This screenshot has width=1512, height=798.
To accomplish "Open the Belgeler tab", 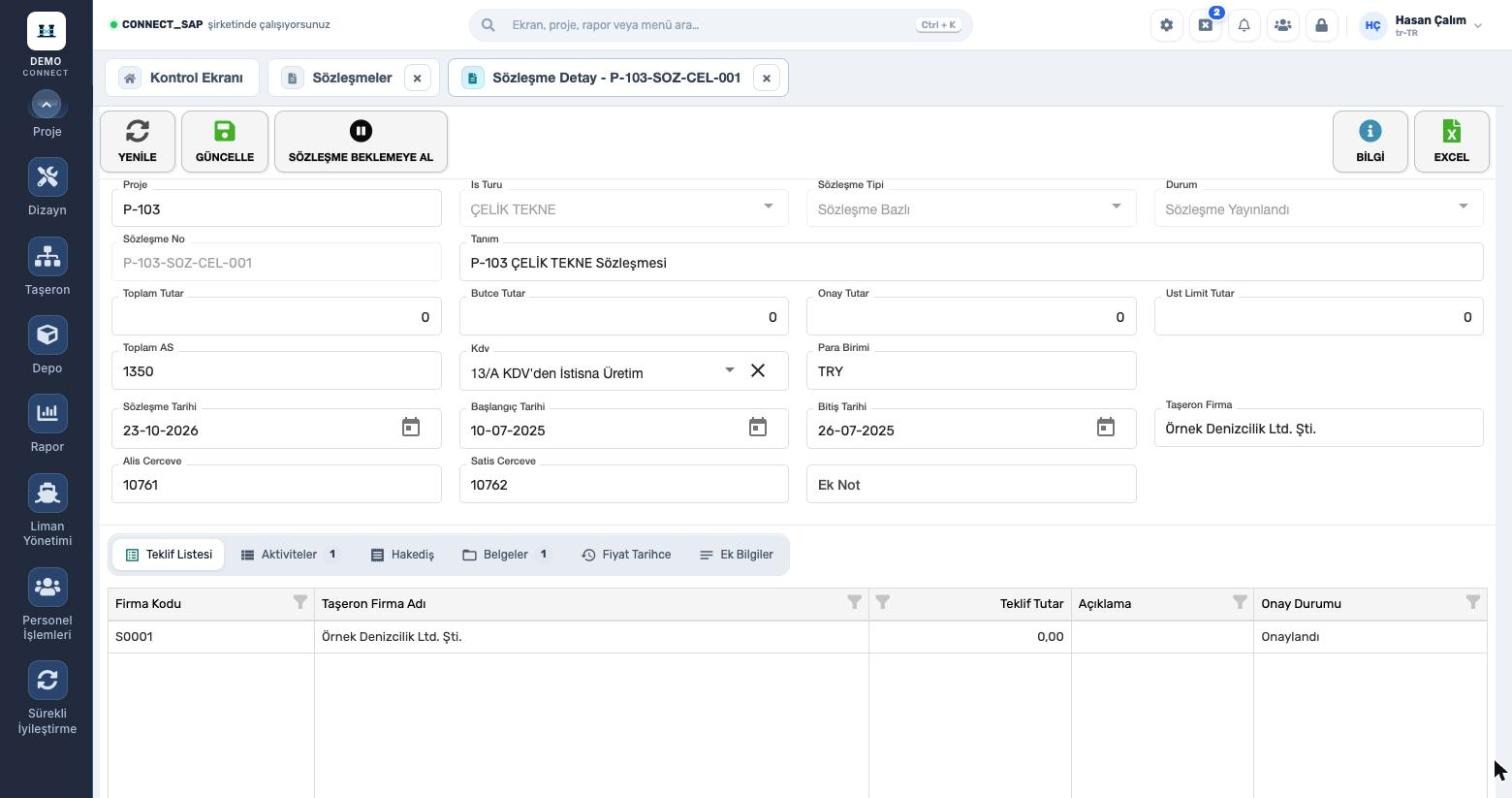I will click(x=506, y=554).
